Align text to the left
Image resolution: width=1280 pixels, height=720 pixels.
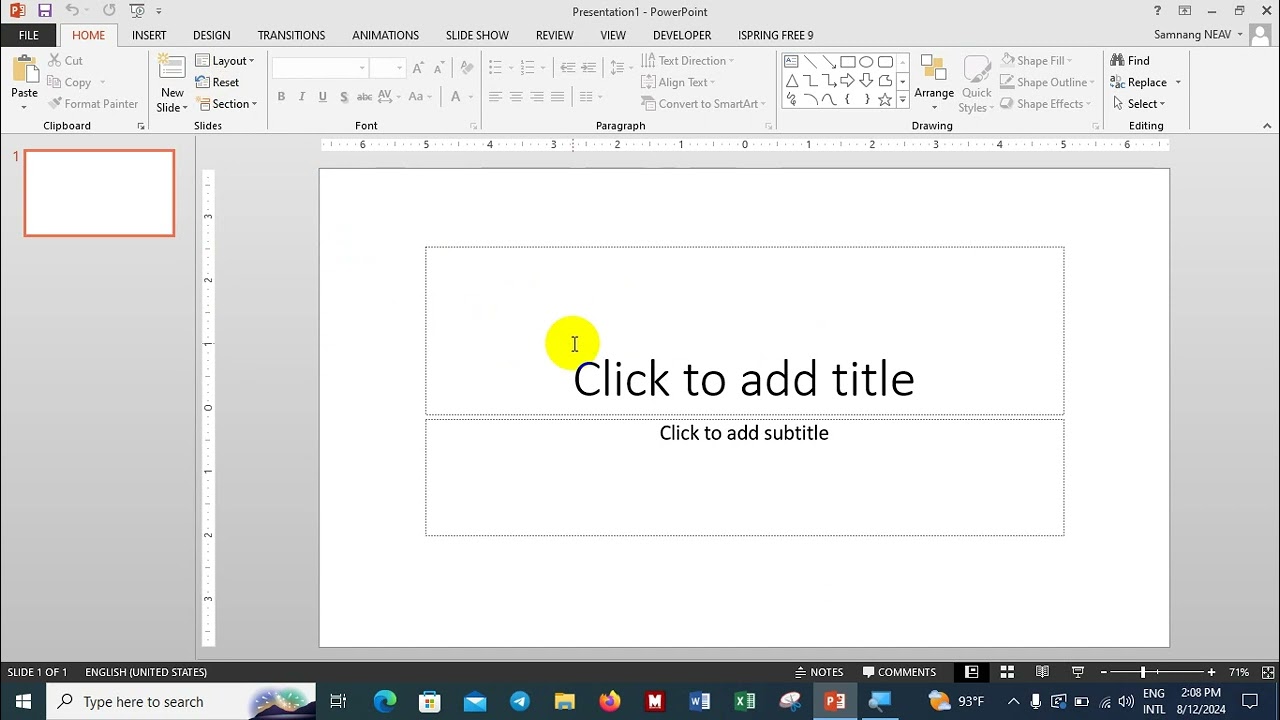tap(495, 97)
